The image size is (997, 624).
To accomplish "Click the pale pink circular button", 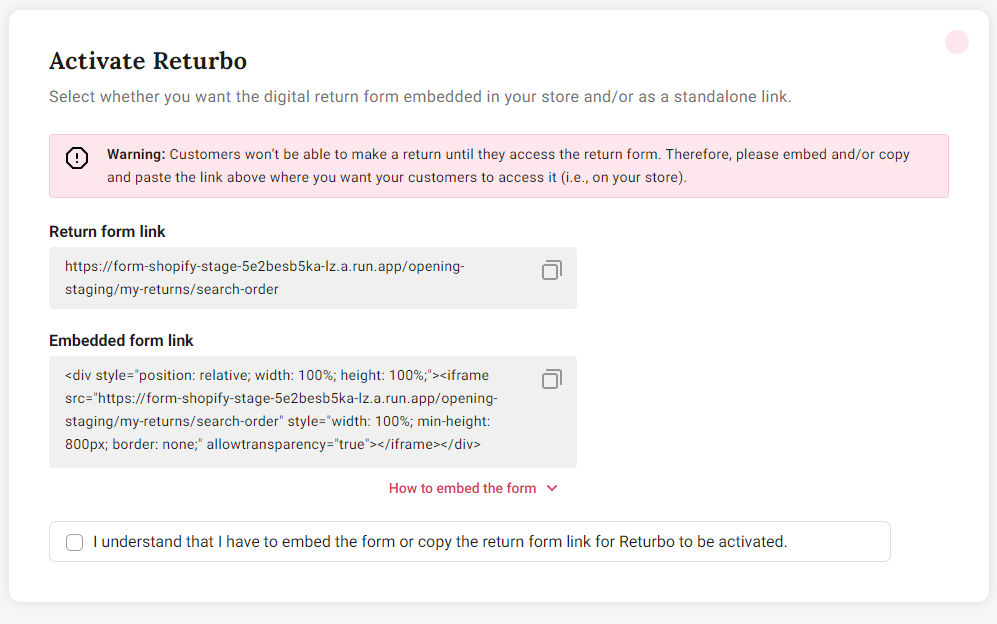I will (956, 42).
